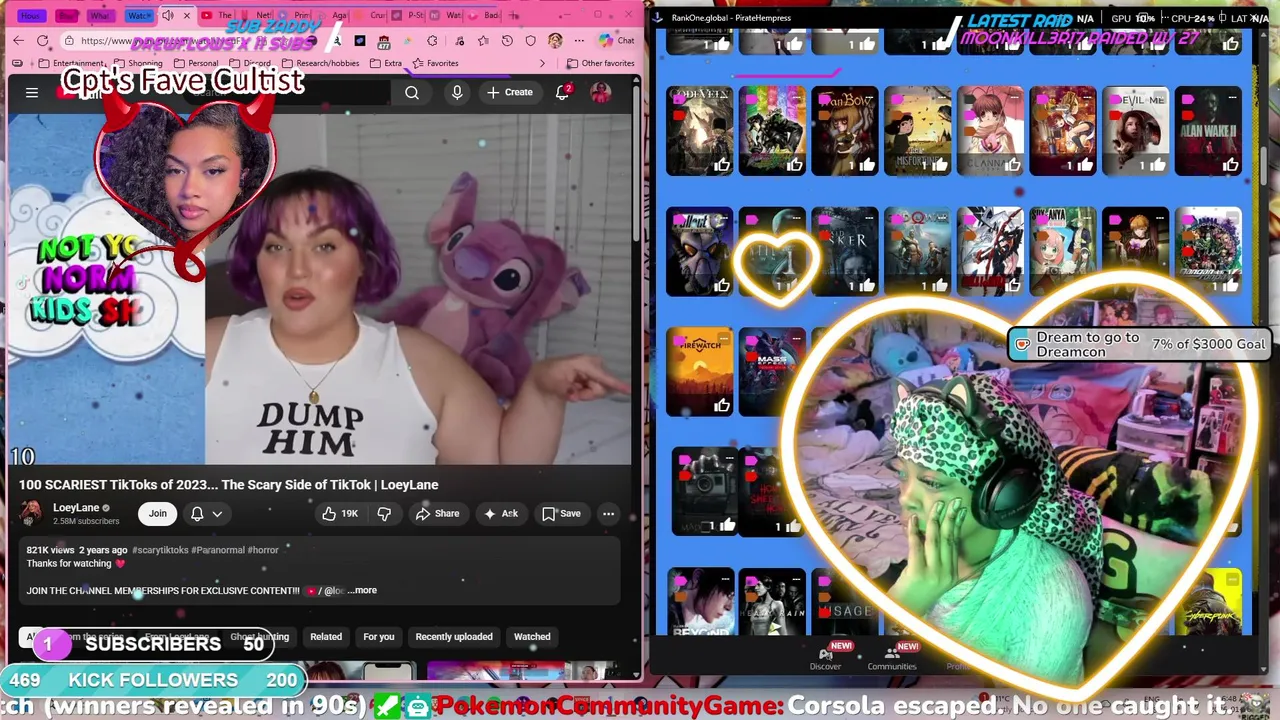Viewport: 1280px width, 720px height.
Task: Dislike the video with thumbs down
Action: coord(384,514)
